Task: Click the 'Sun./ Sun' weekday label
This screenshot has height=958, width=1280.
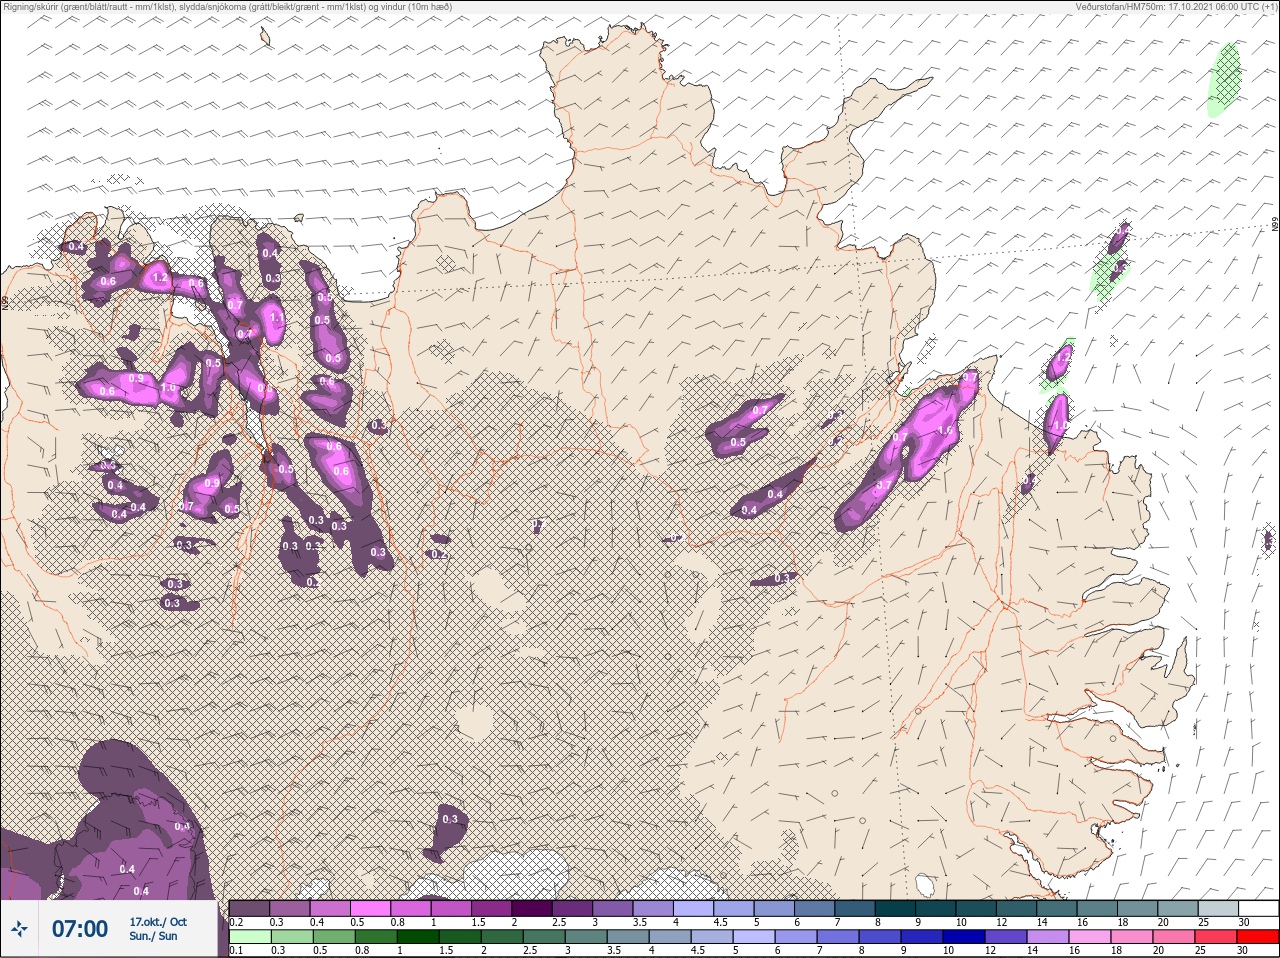Action: click(154, 936)
